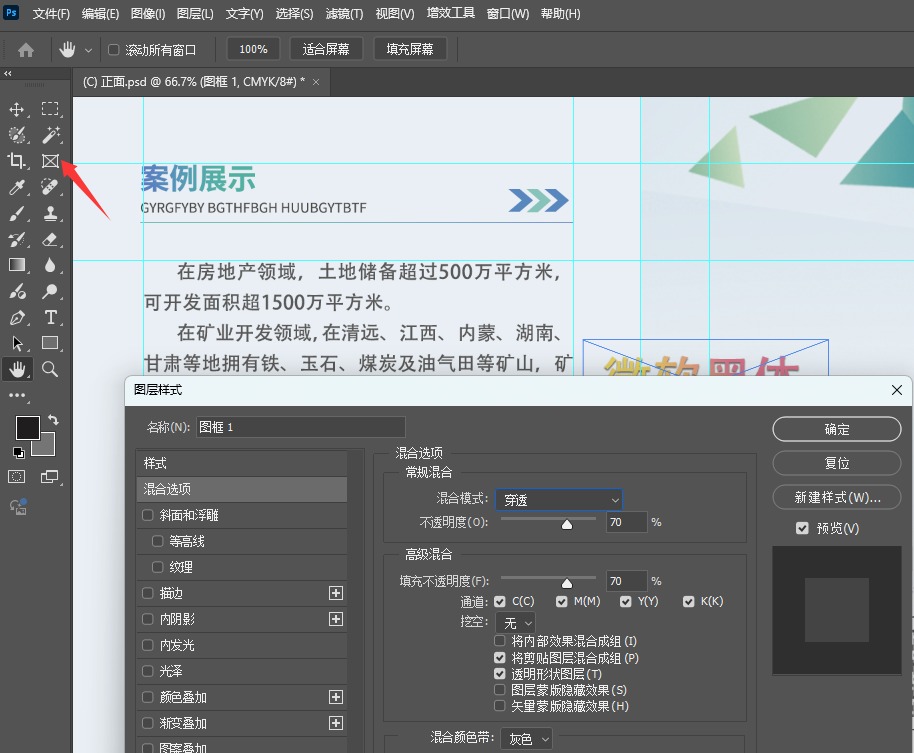Select the Move tool
The image size is (914, 753).
pyautogui.click(x=17, y=109)
